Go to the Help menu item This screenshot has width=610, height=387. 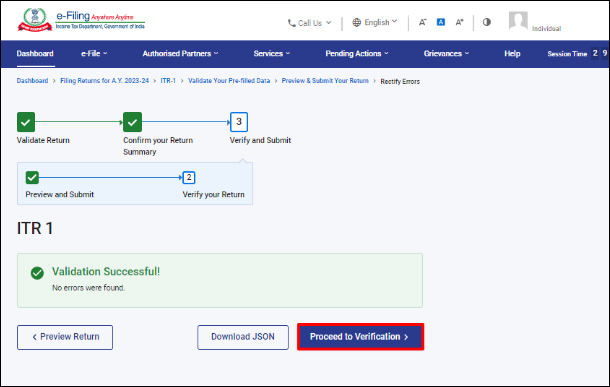tap(512, 54)
